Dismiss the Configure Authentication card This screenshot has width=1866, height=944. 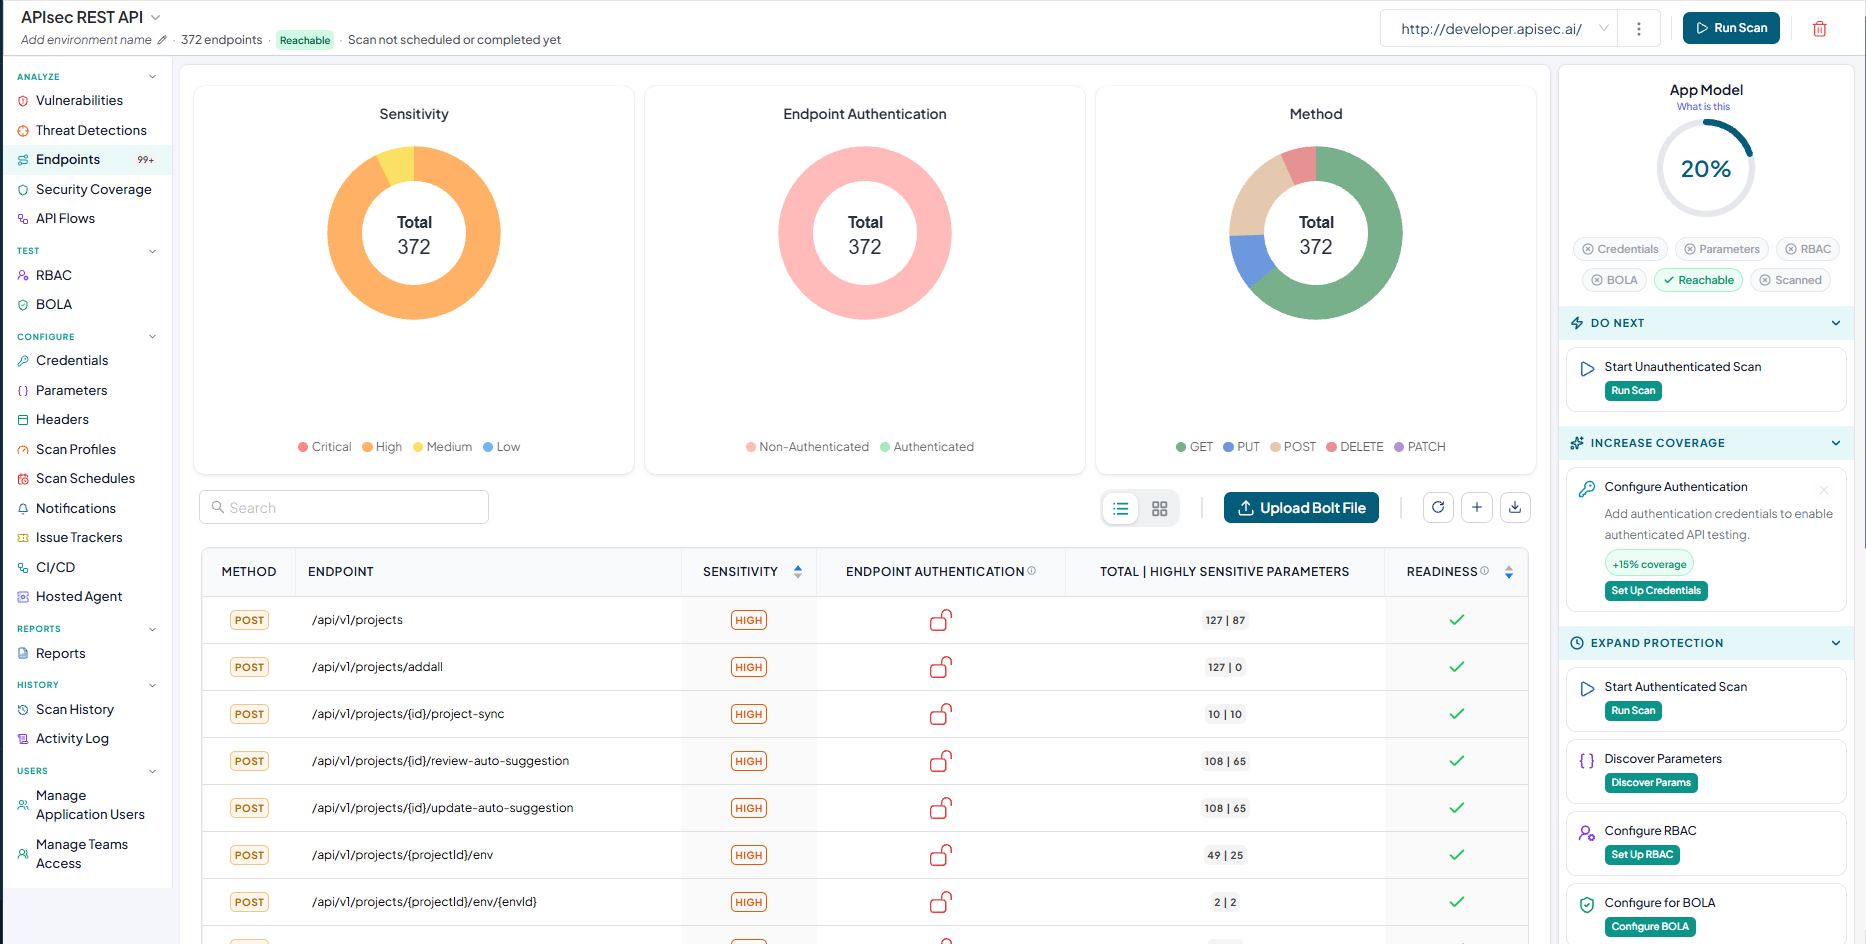(1824, 490)
